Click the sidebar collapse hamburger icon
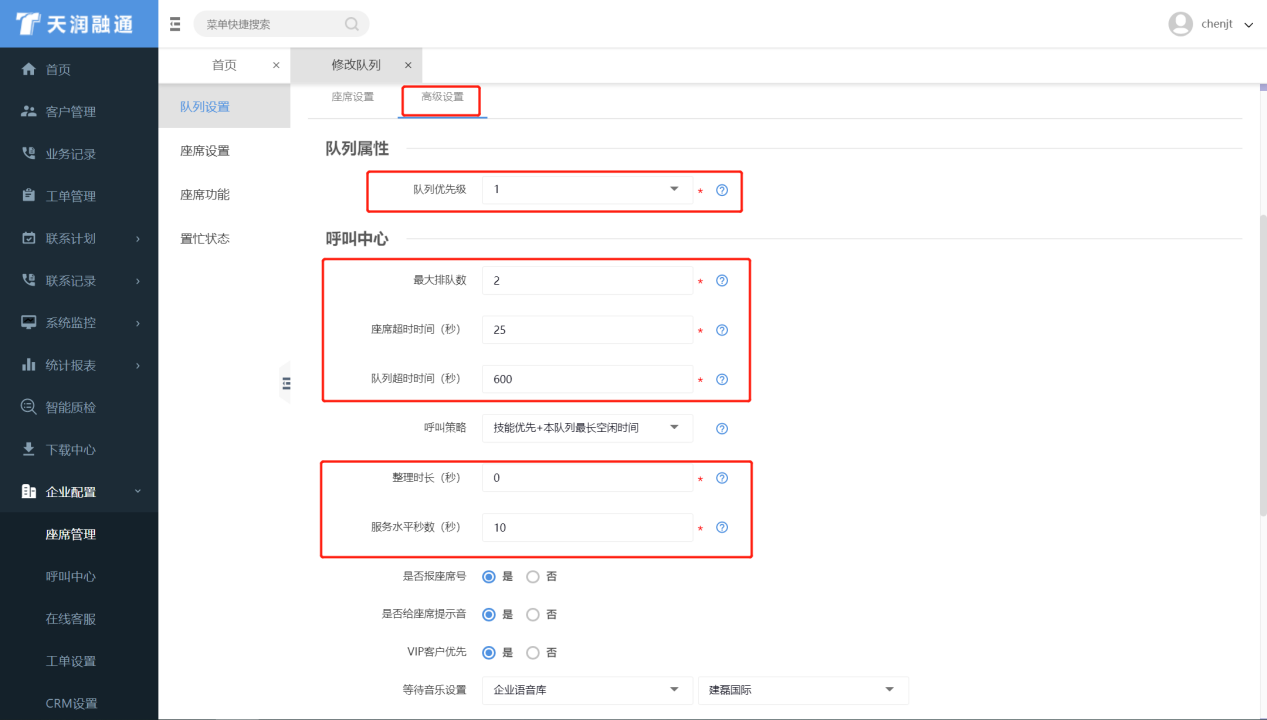The height and width of the screenshot is (720, 1267). coord(175,24)
